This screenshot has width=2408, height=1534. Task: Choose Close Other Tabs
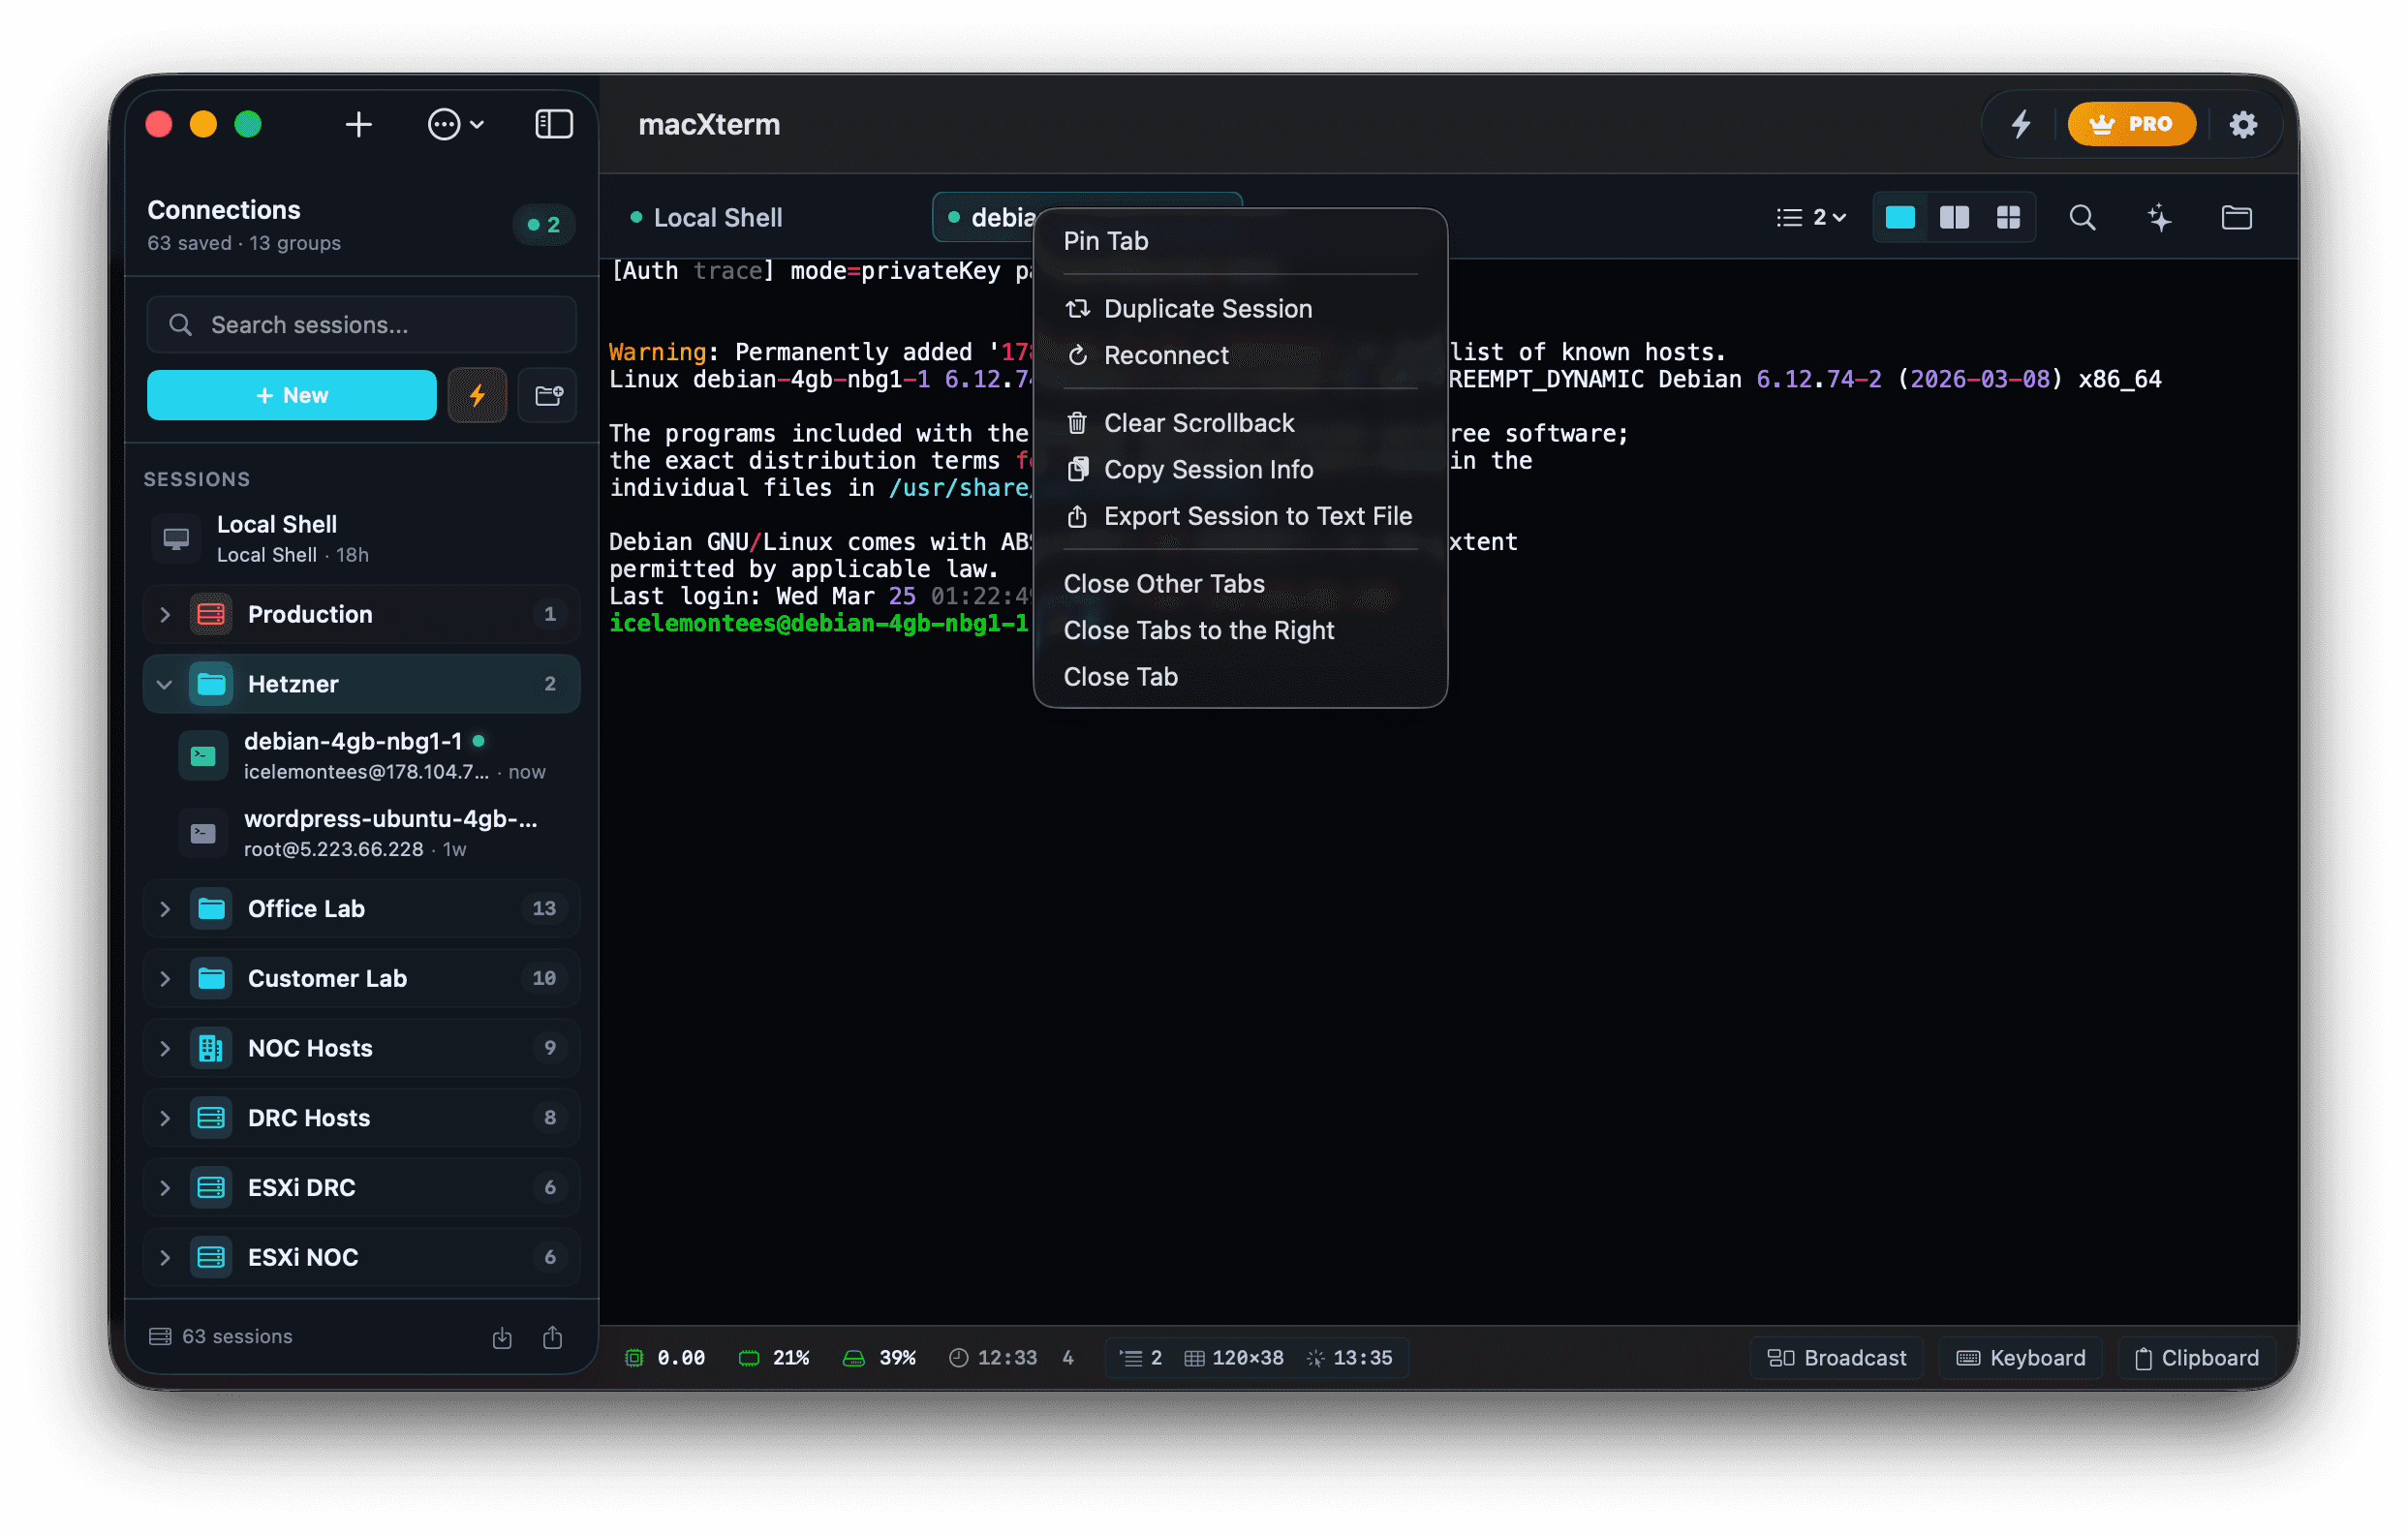(1240, 584)
